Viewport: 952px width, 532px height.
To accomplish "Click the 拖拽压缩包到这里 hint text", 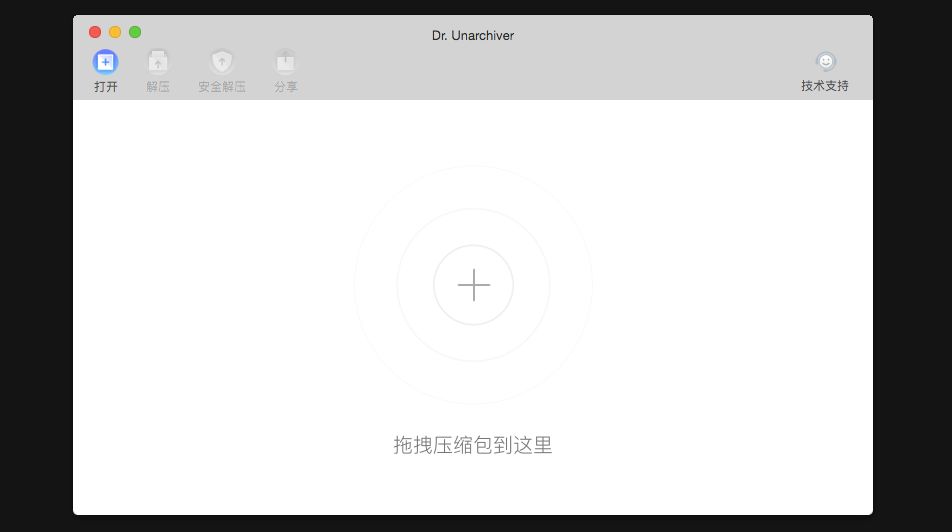I will [x=473, y=445].
